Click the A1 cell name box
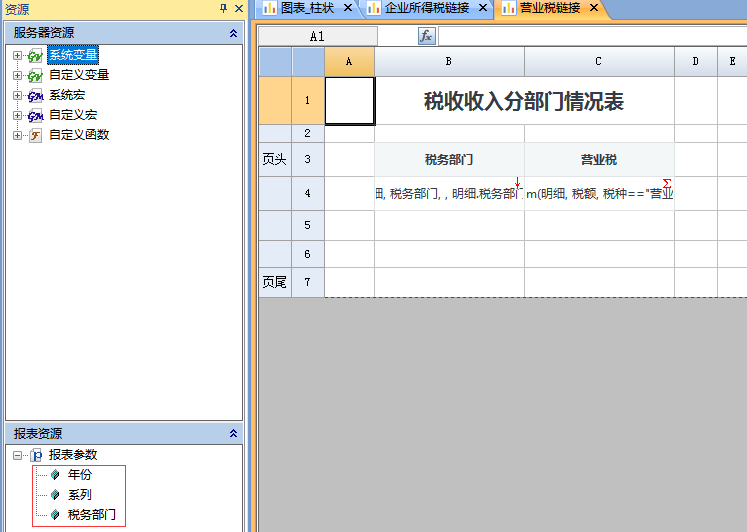Image resolution: width=747 pixels, height=532 pixels. pos(317,36)
